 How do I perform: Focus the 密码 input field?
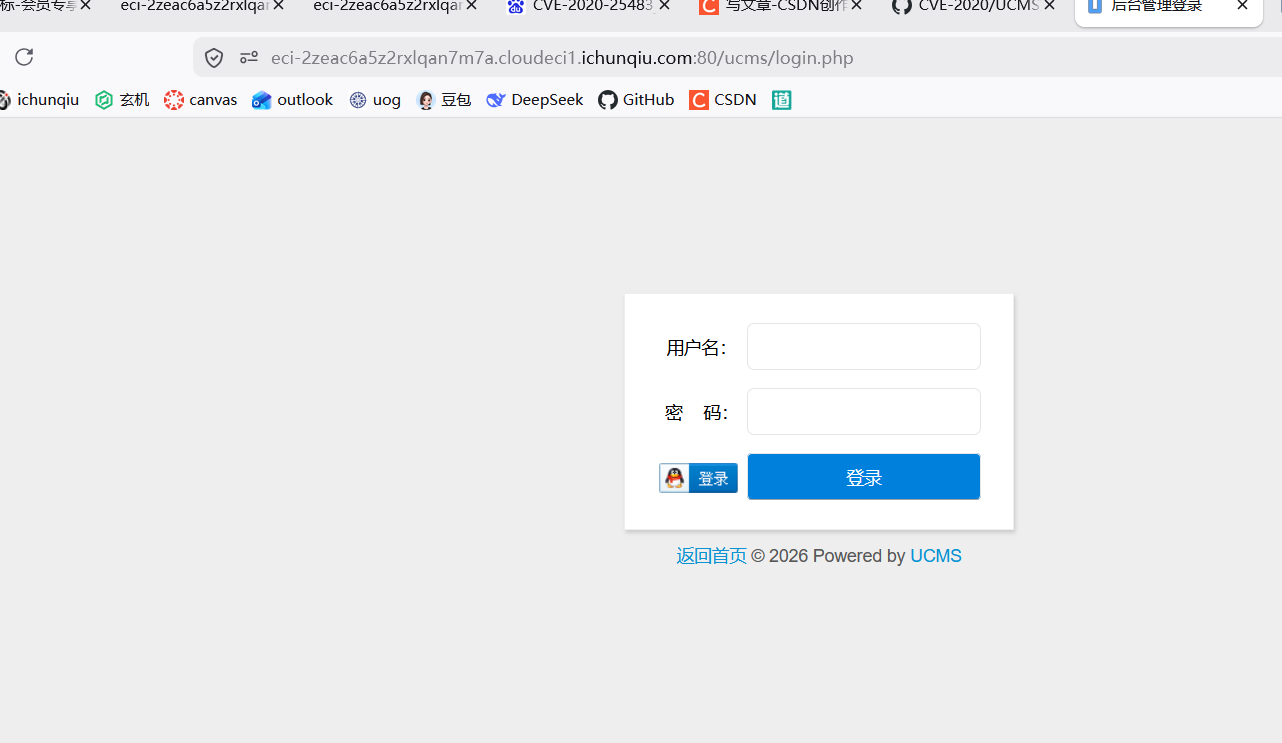(x=864, y=411)
